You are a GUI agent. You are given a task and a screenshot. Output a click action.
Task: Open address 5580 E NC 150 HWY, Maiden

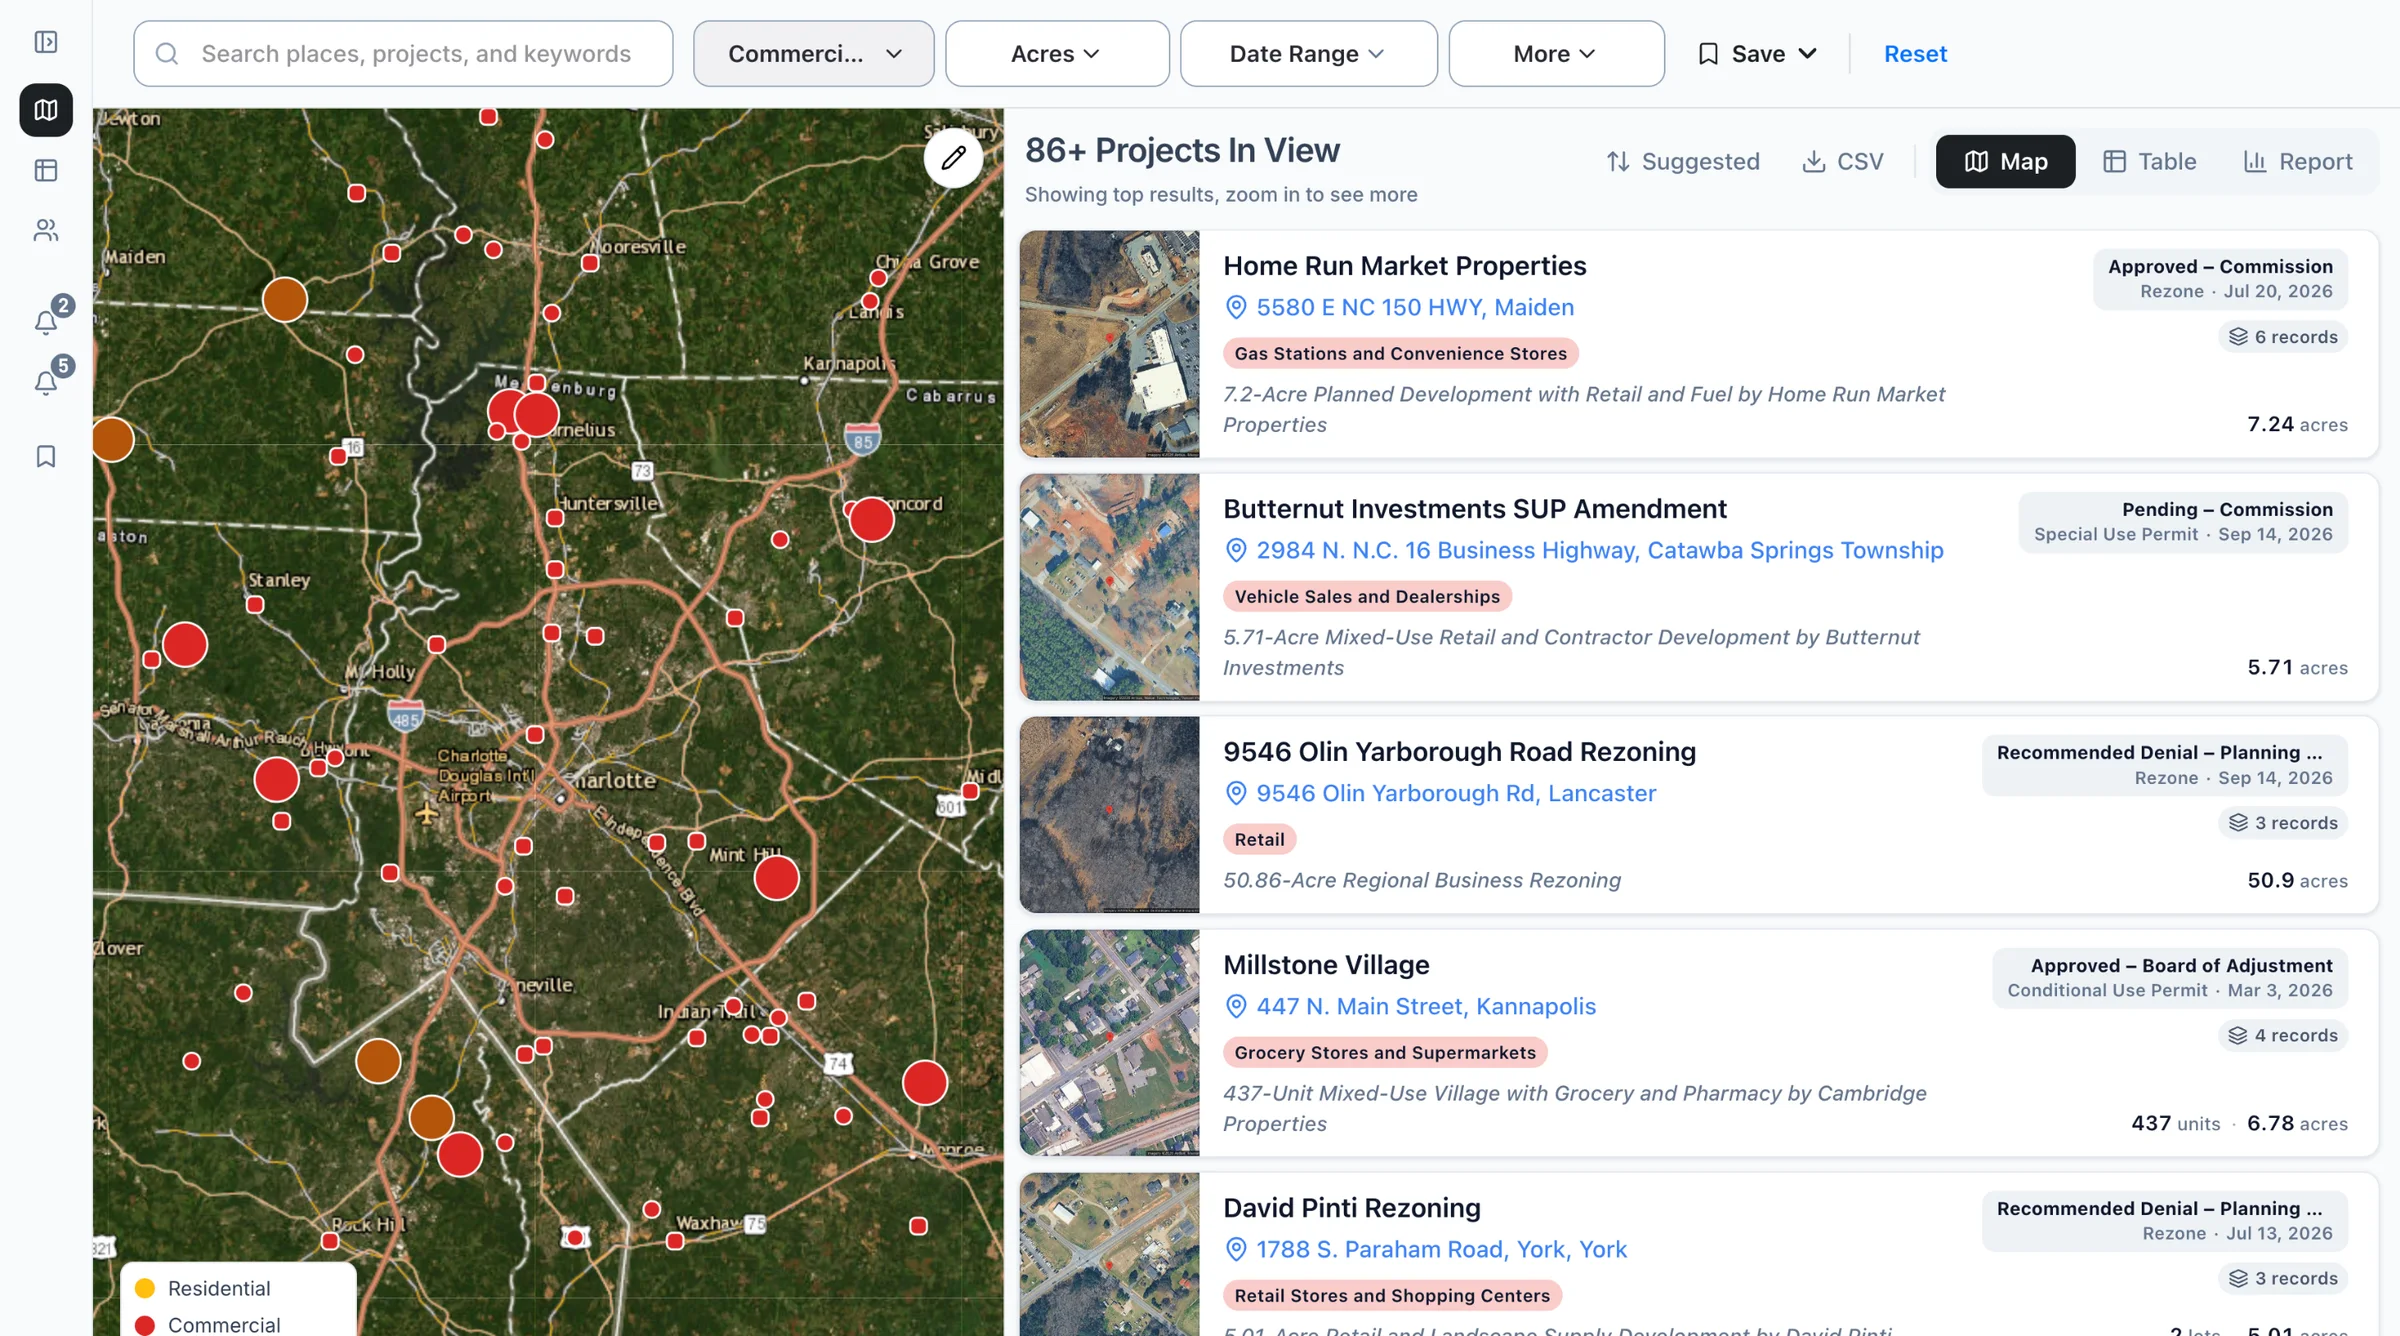point(1414,307)
